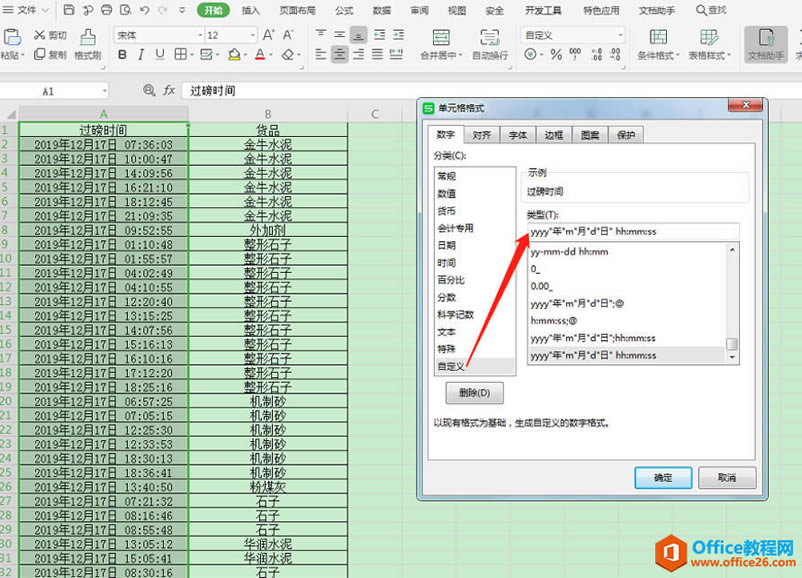The image size is (802, 578).
Task: Toggle 自动换行 wrap text
Action: [x=490, y=44]
